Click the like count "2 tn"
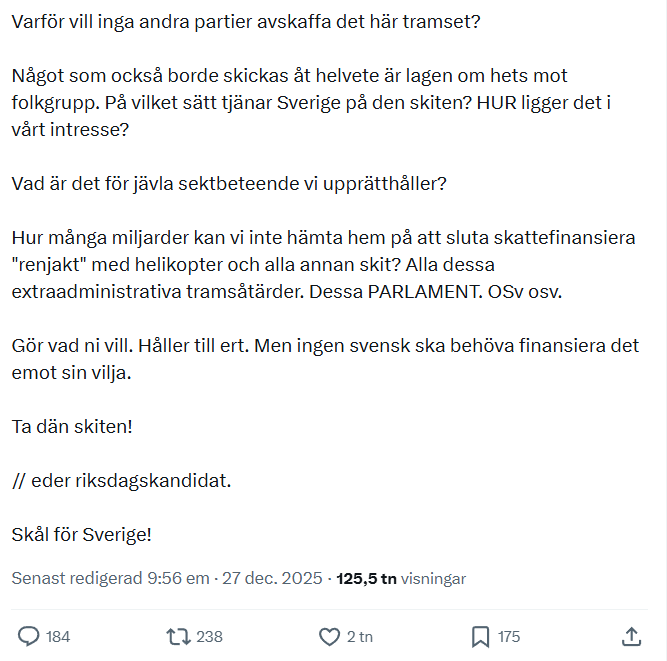 coord(360,637)
